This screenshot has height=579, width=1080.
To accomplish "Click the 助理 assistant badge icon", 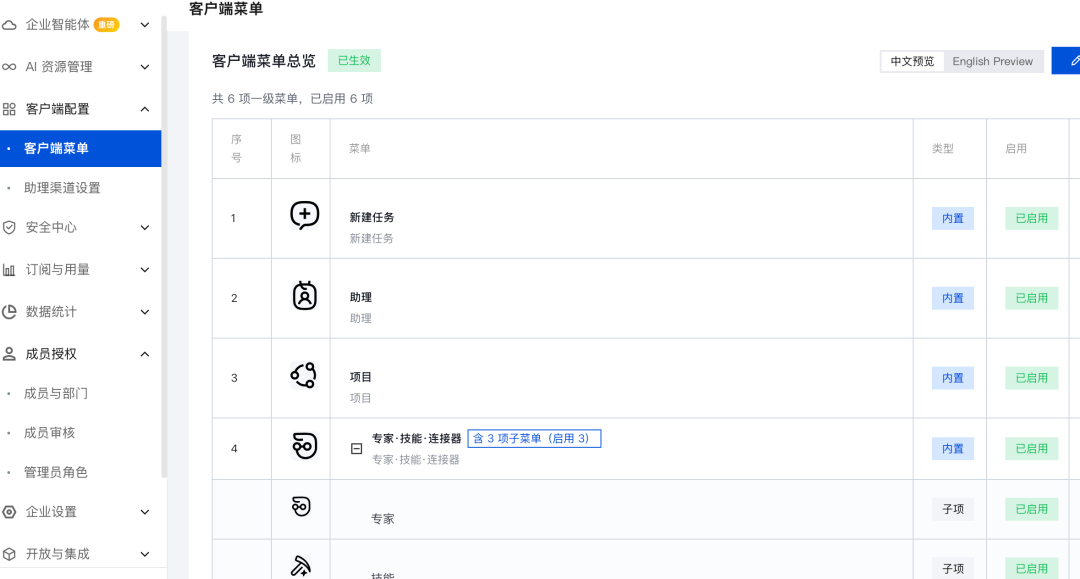I will point(304,295).
